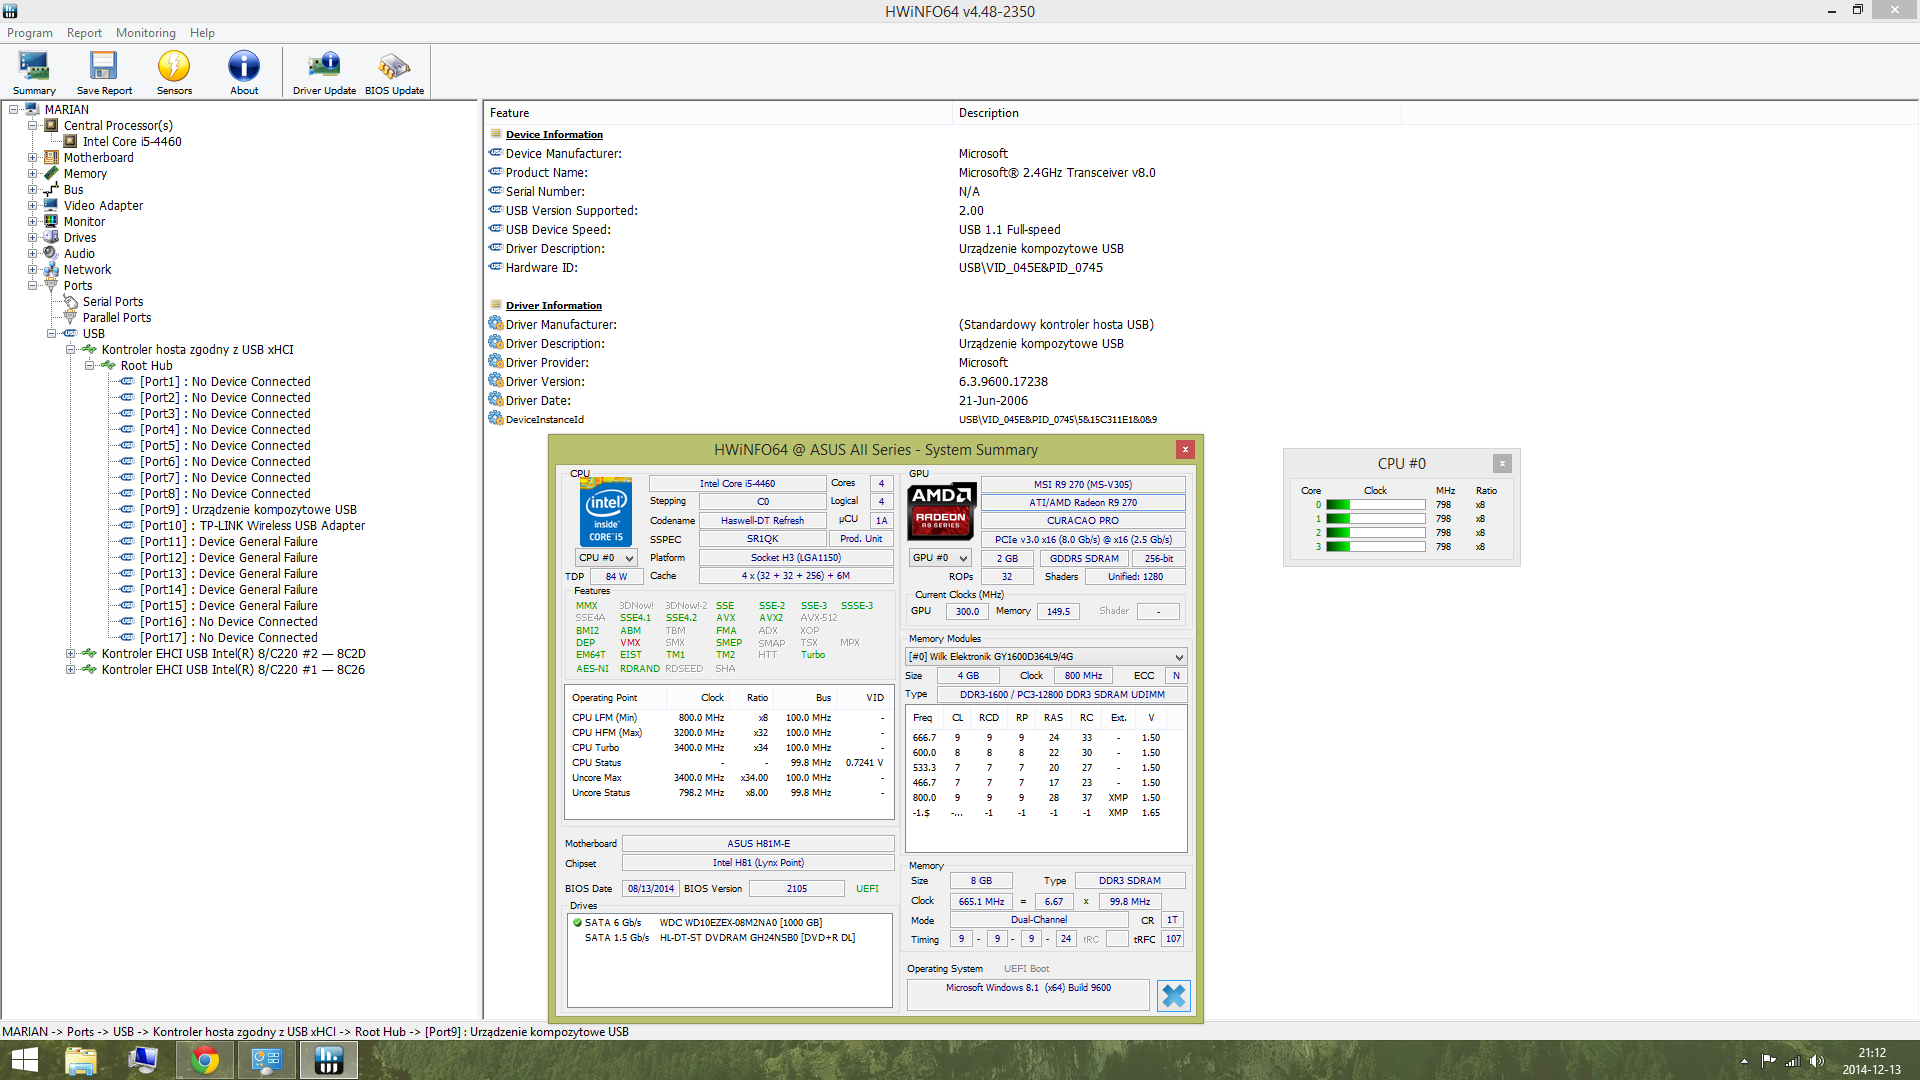Click the Driver Information section heading
This screenshot has width=1920, height=1080.
click(x=554, y=306)
